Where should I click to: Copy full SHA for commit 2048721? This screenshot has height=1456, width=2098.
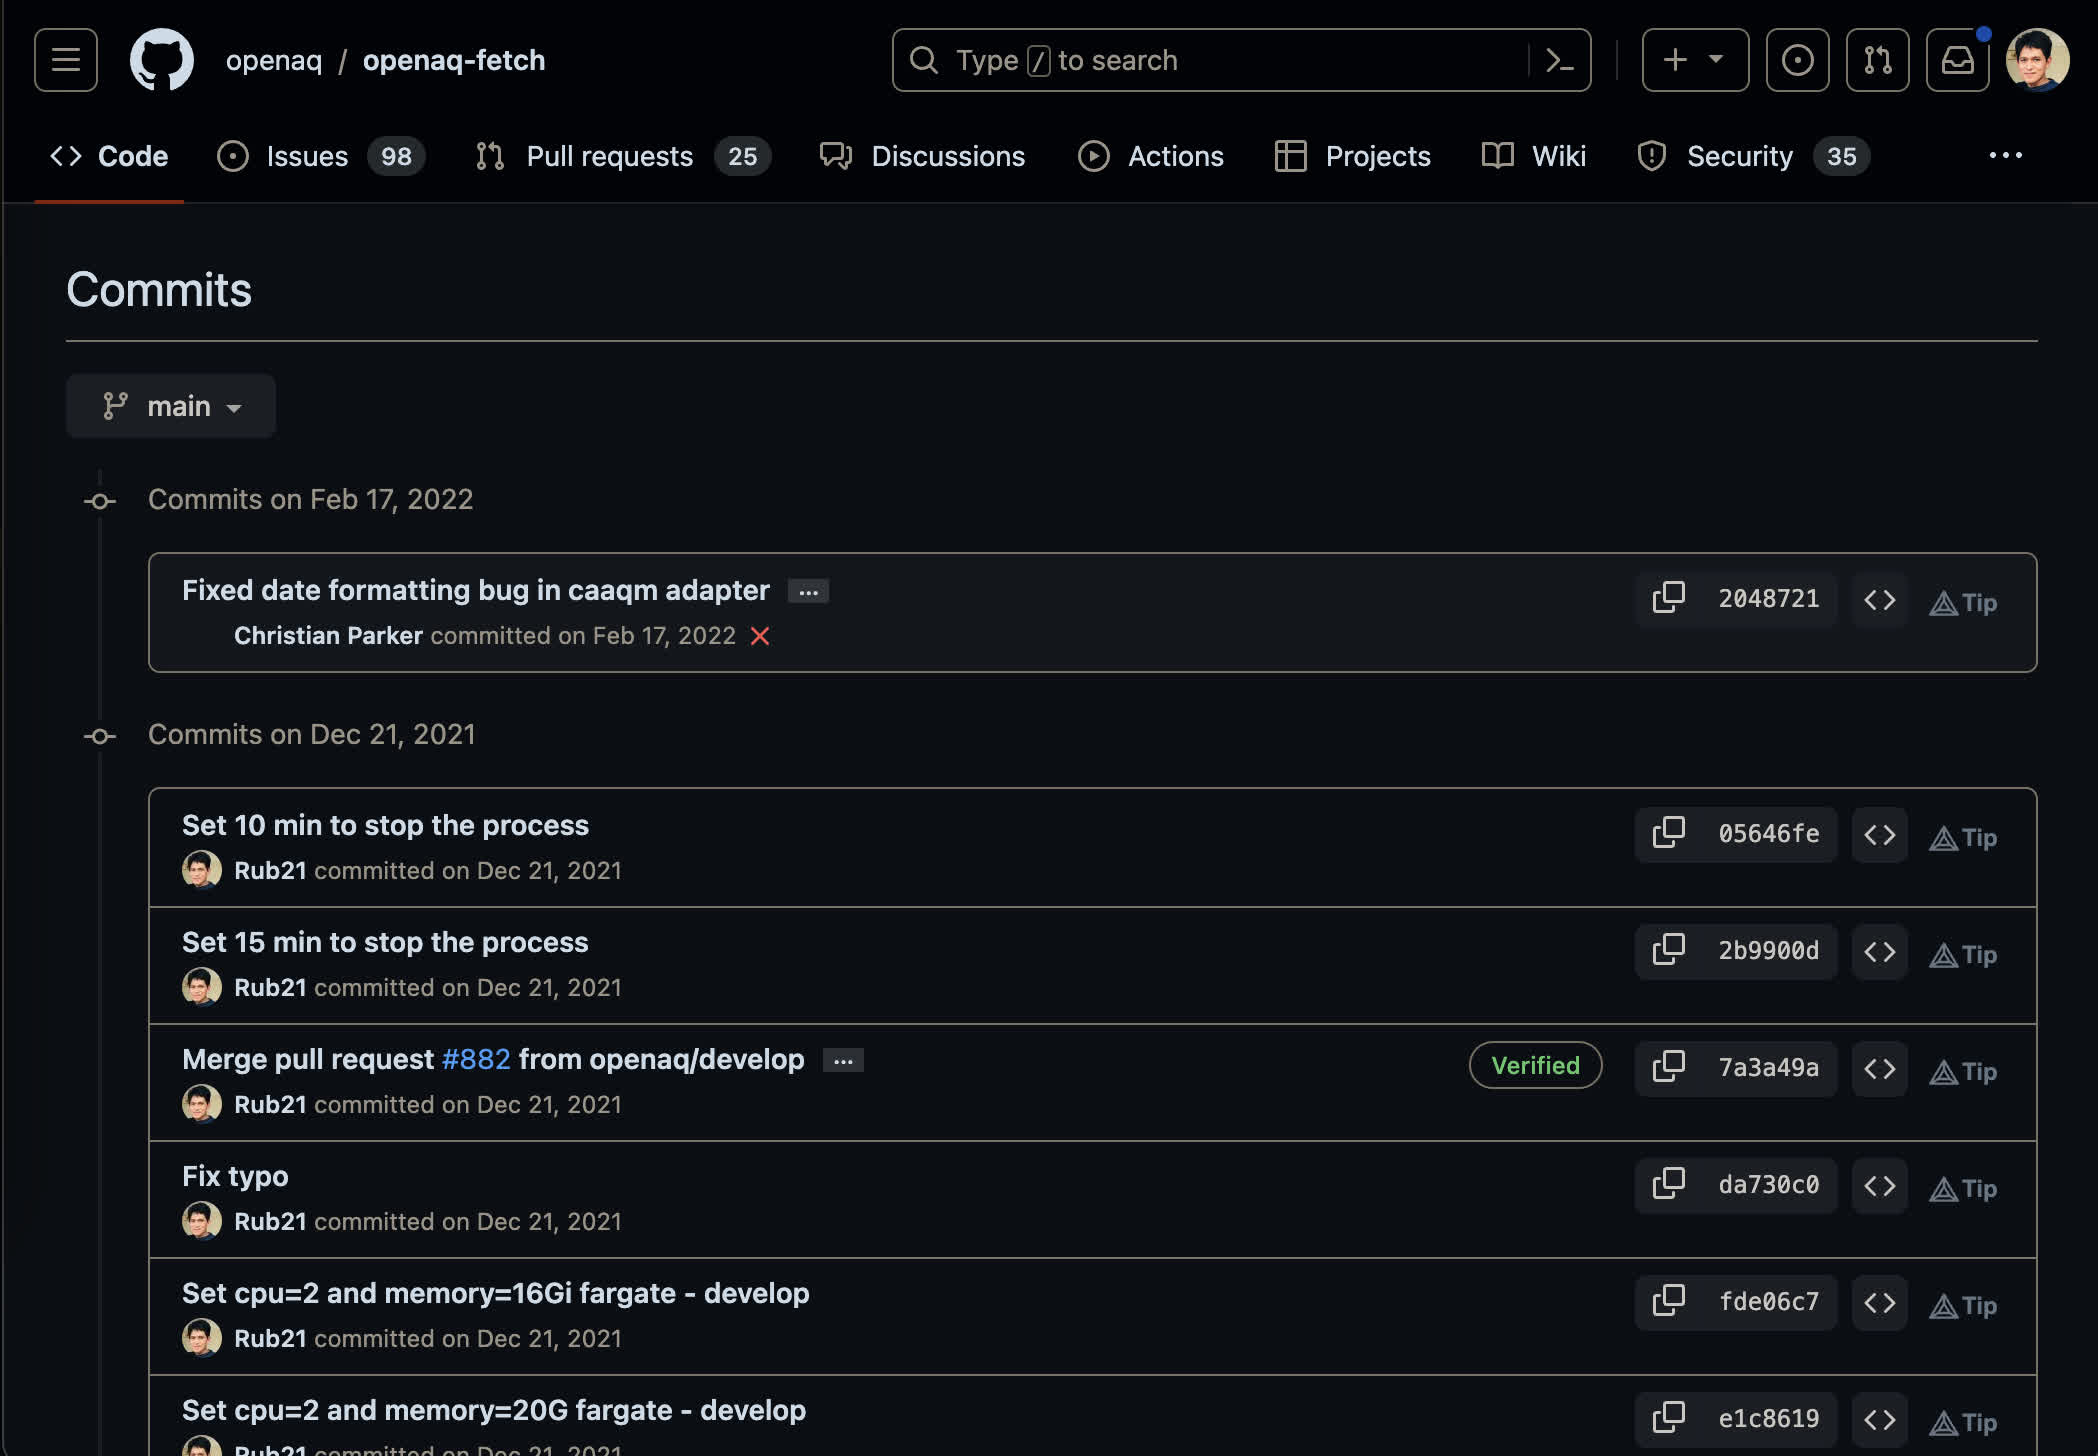[1668, 598]
